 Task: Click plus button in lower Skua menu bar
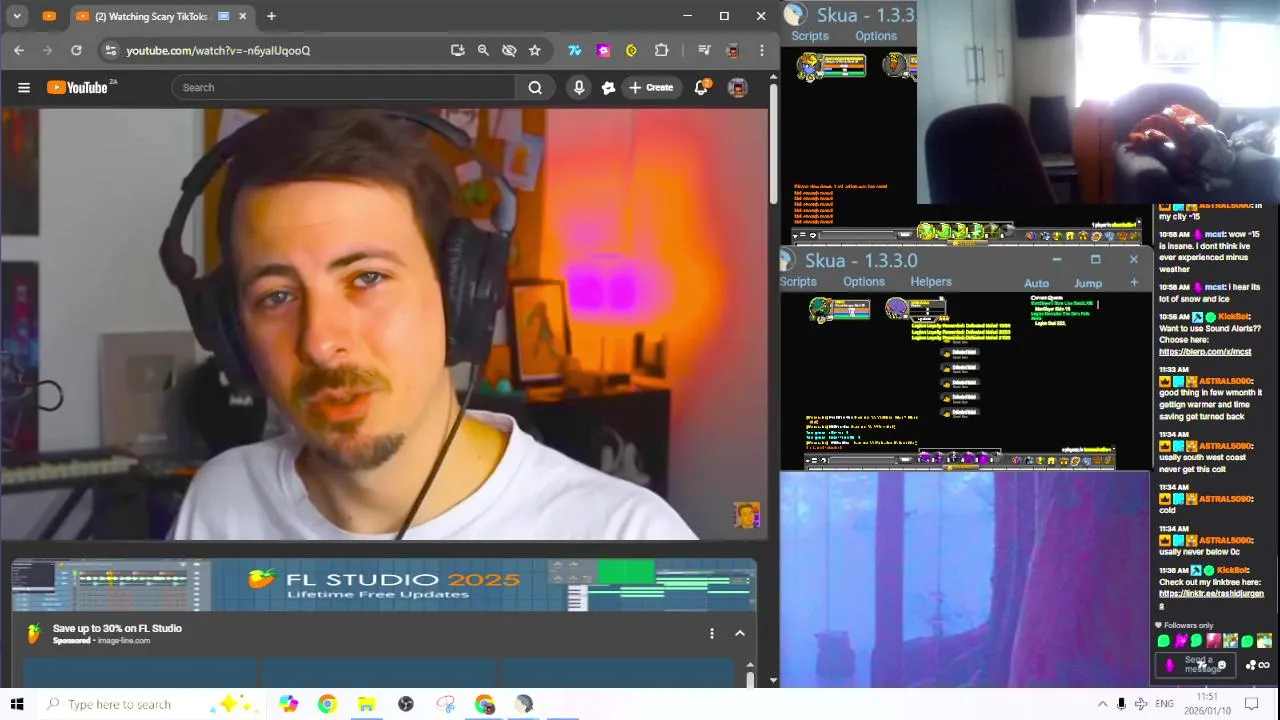(1134, 283)
